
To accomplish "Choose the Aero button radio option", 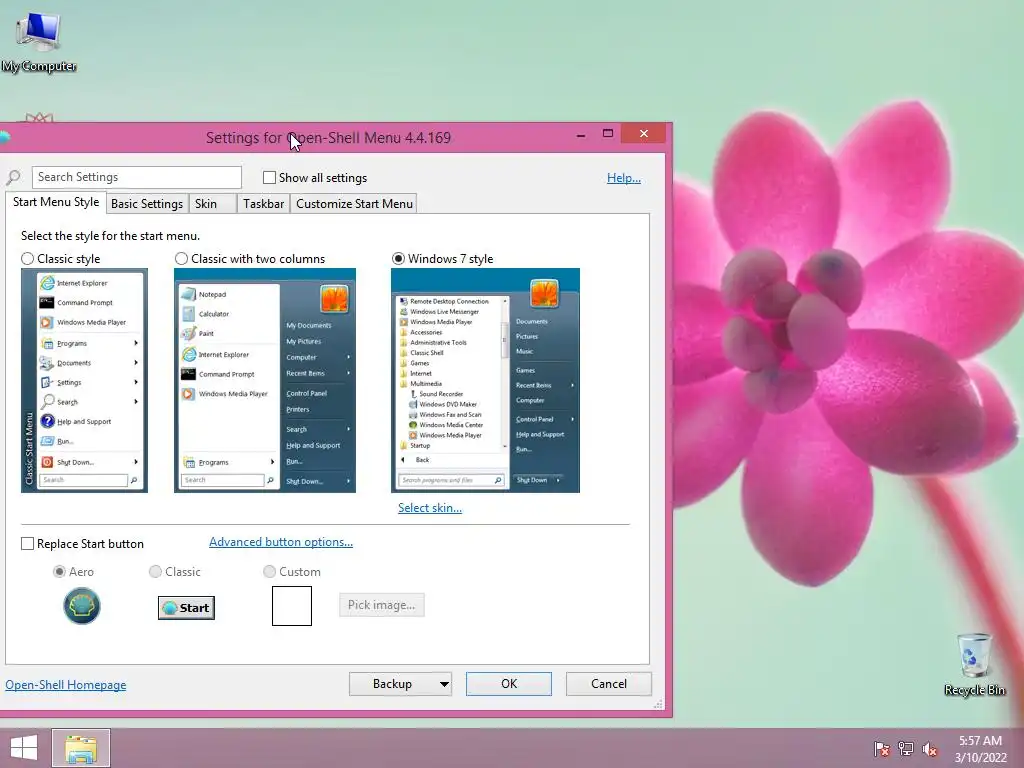I will (x=59, y=571).
